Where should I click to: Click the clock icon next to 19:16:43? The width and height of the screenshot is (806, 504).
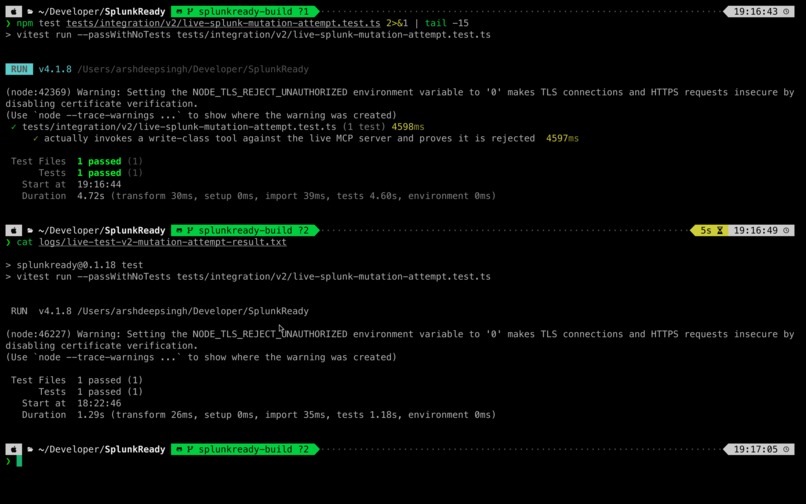(x=786, y=11)
